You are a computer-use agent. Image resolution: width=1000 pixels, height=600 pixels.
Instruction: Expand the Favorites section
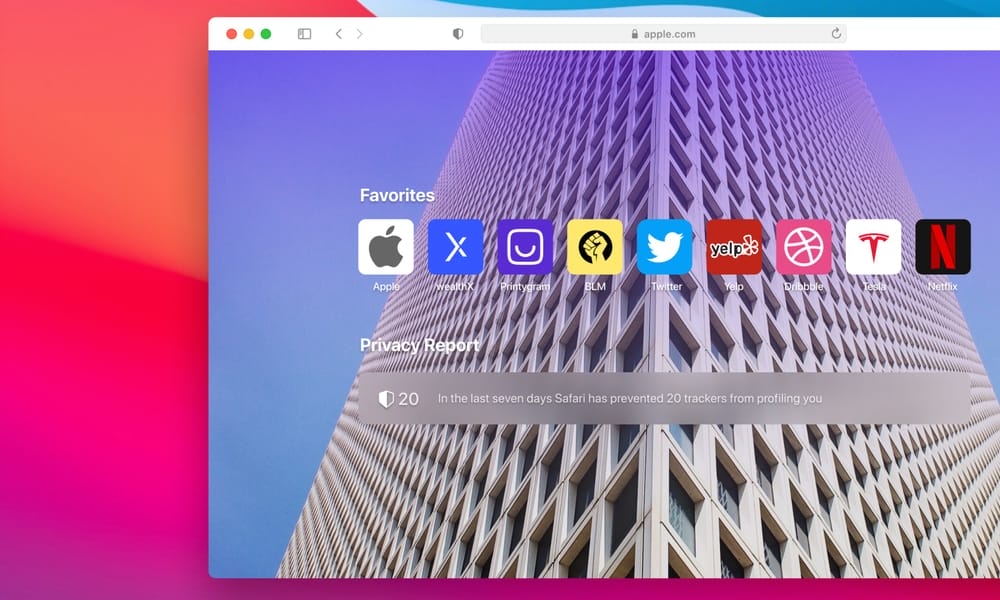tap(396, 195)
